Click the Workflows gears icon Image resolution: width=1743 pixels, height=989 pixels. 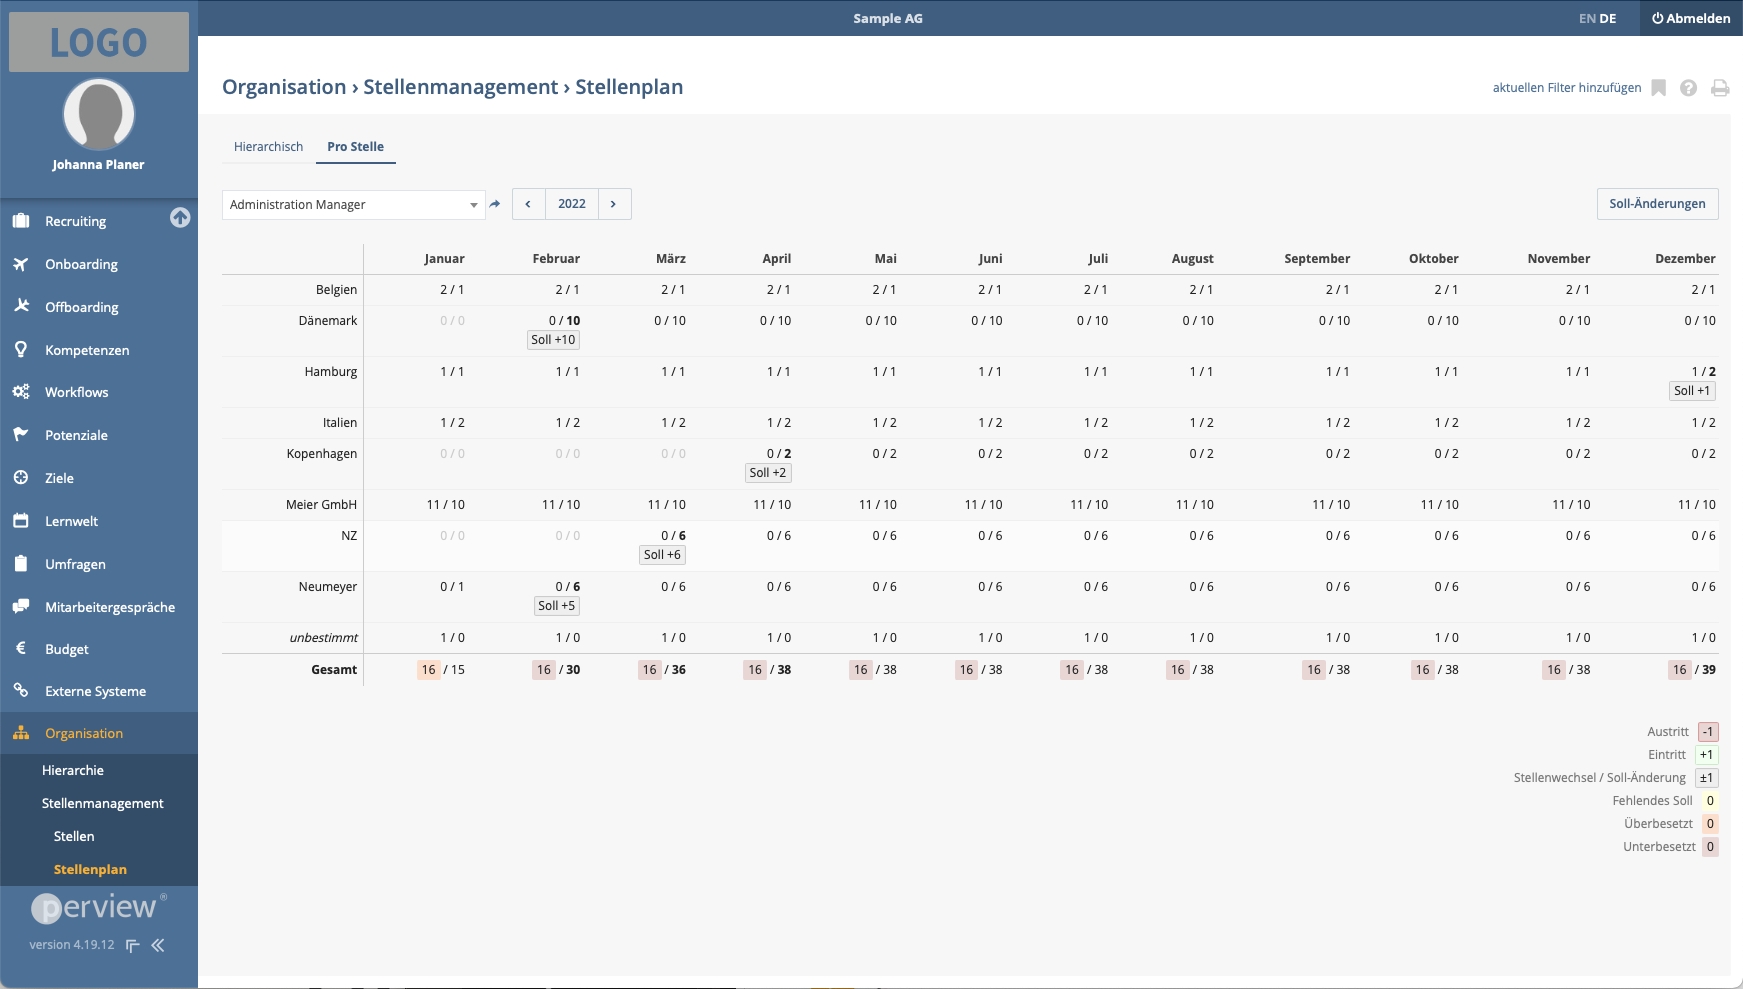21,392
